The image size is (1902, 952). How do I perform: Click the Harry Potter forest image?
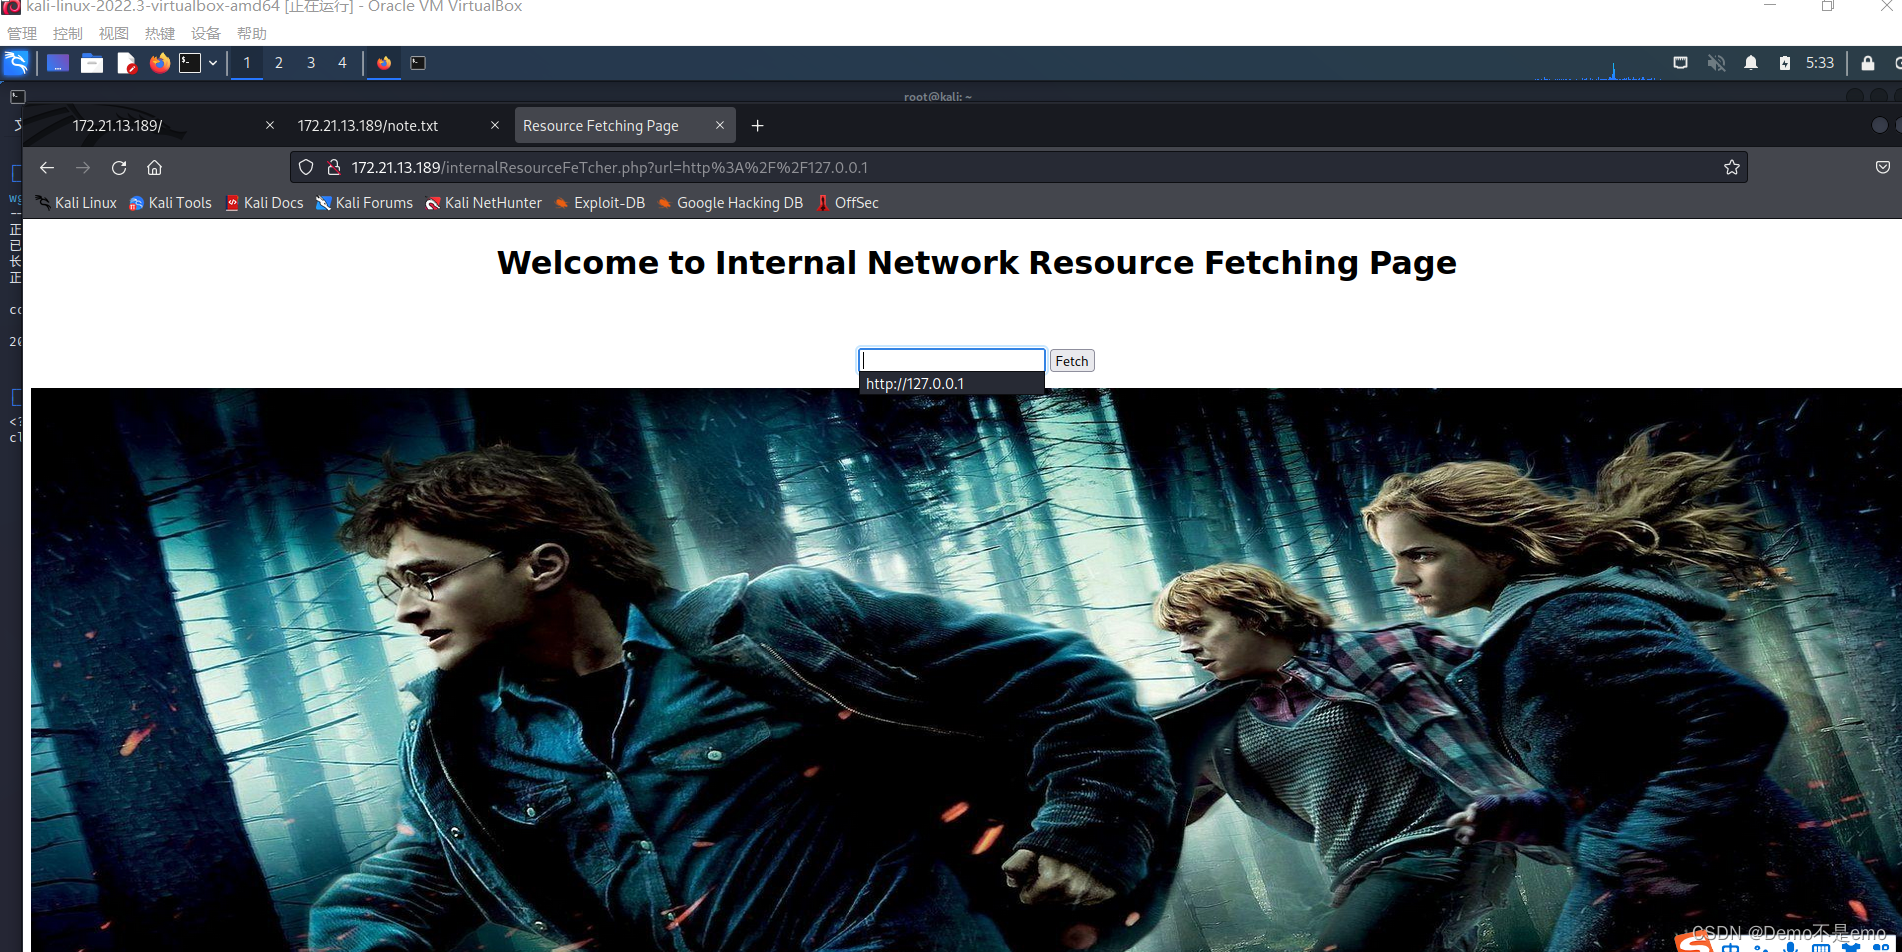click(966, 670)
